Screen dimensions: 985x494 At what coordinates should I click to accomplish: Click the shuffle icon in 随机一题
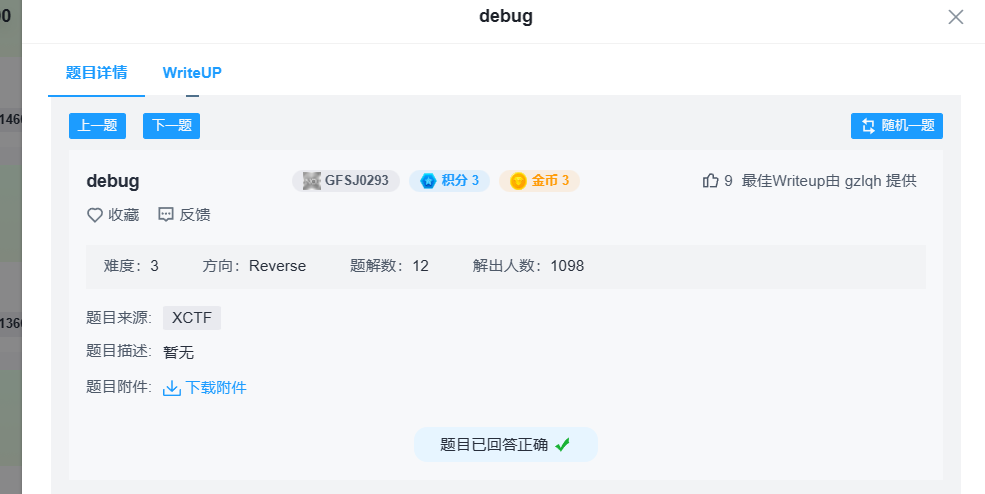866,126
